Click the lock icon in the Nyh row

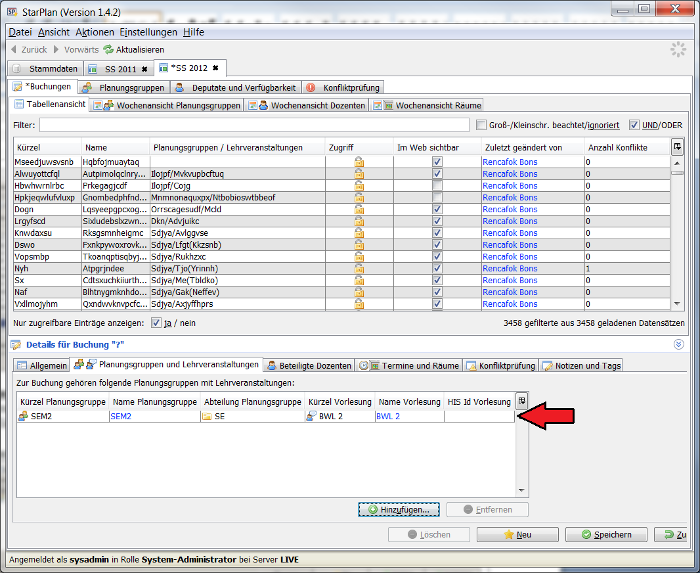click(359, 269)
